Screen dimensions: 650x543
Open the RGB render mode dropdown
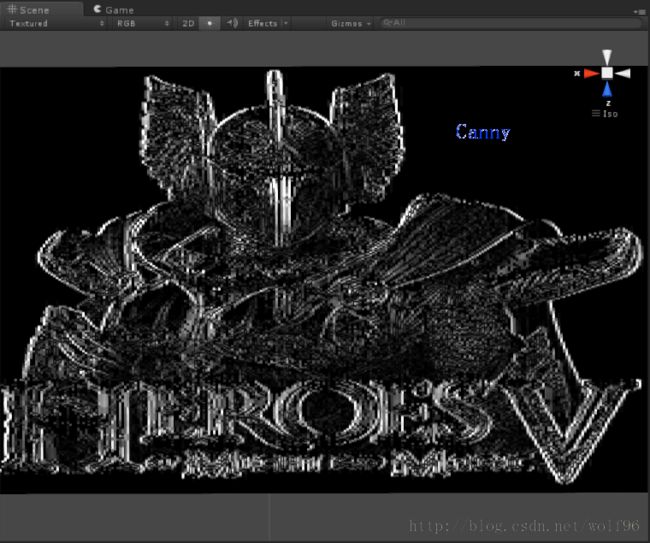pyautogui.click(x=142, y=23)
